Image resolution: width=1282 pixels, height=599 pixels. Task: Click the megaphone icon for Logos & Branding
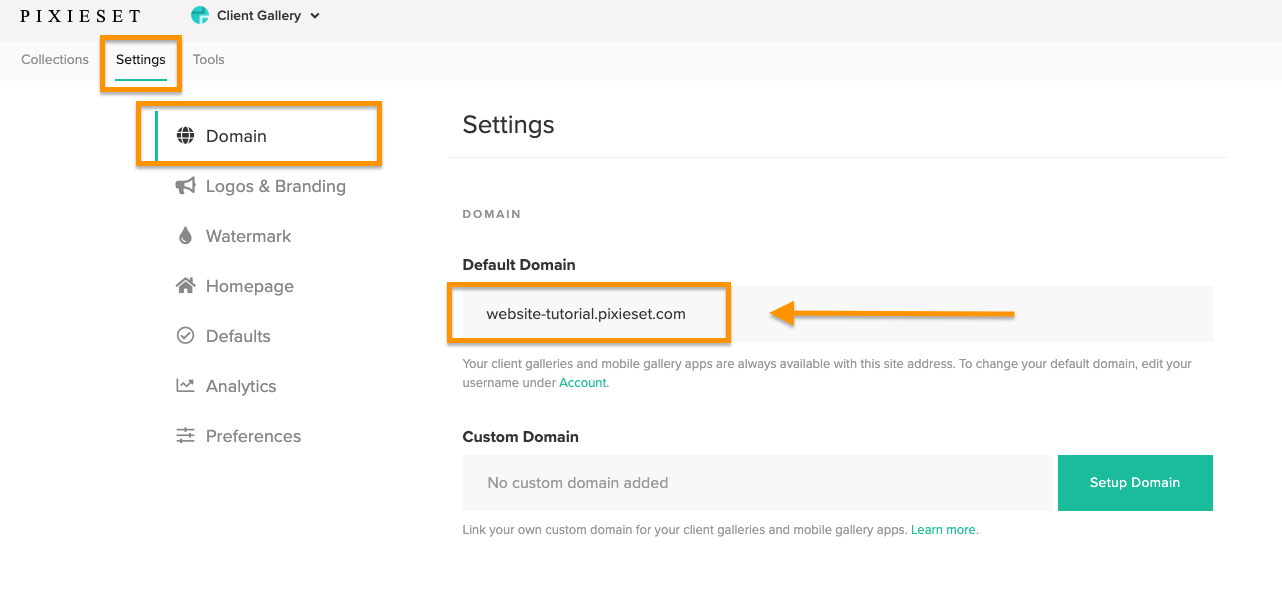(185, 186)
